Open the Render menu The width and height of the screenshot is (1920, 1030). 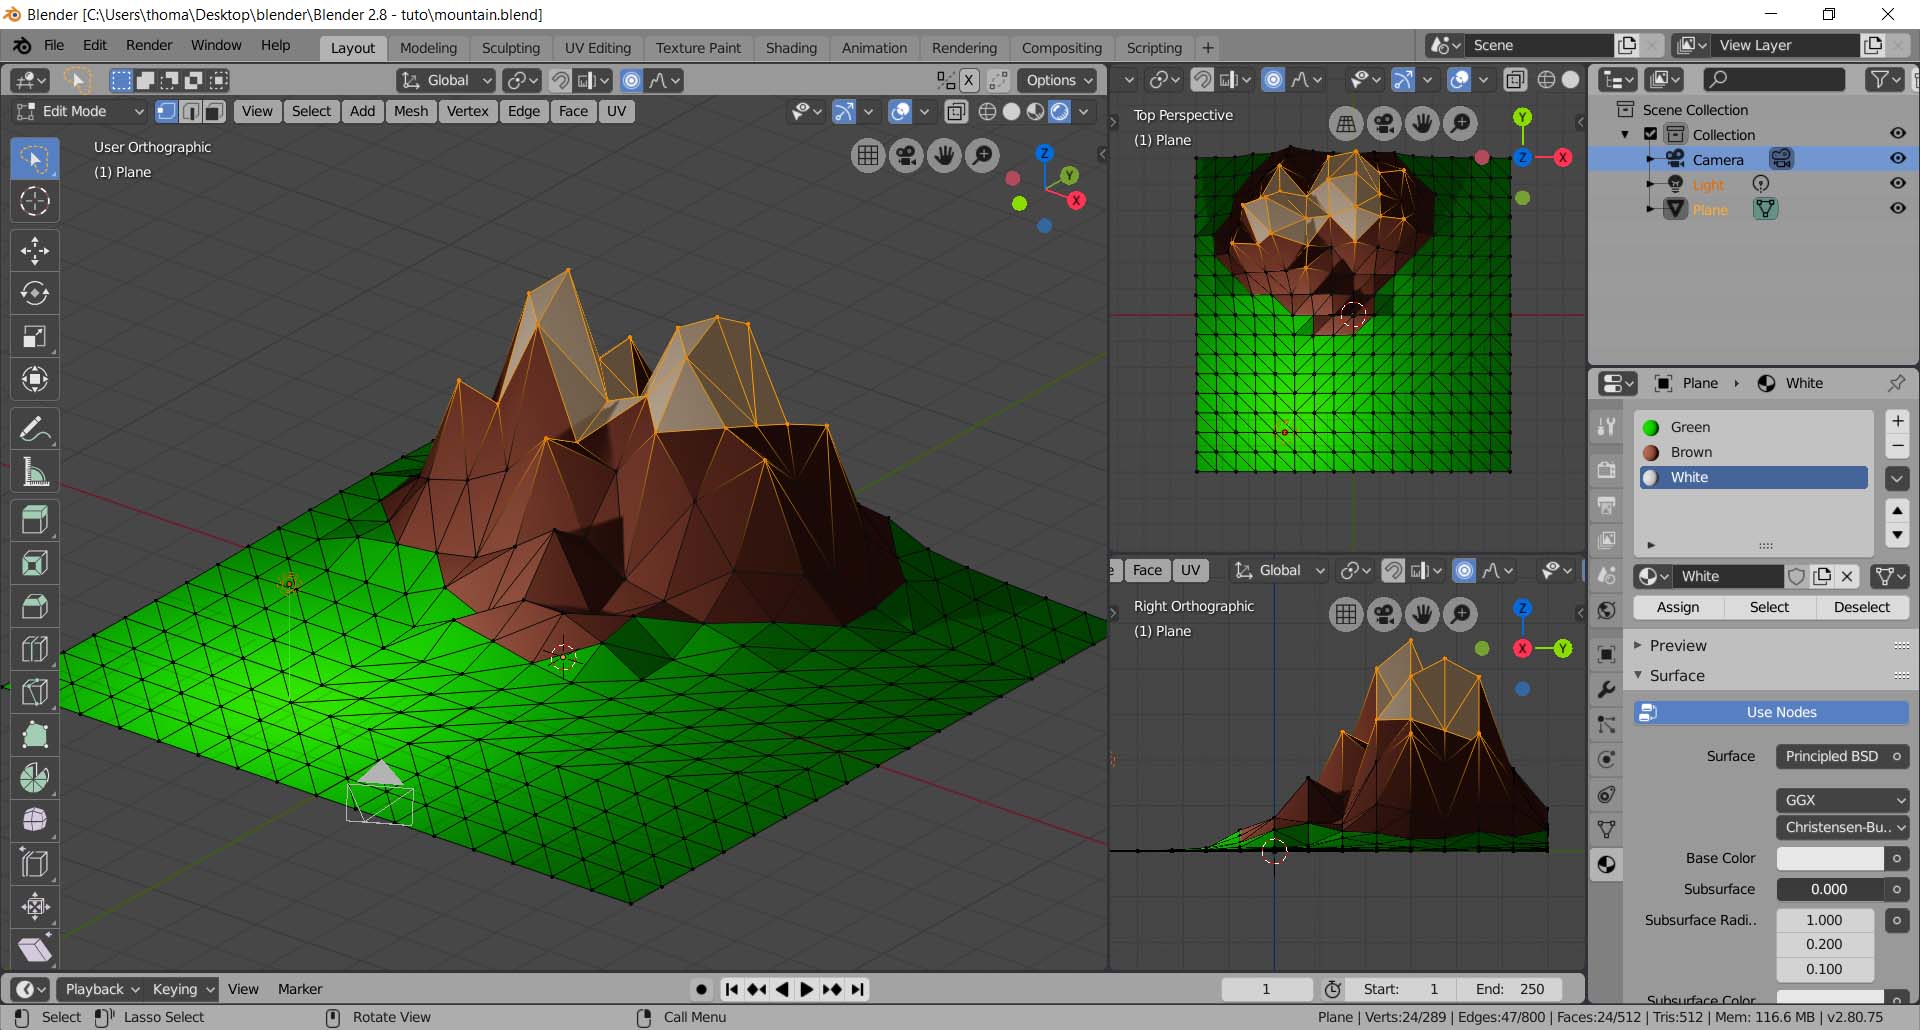click(149, 45)
